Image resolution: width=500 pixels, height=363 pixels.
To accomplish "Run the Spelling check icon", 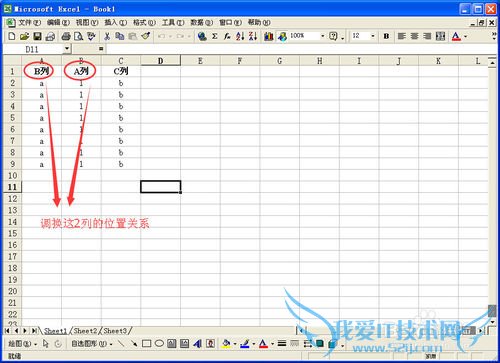I will coord(91,36).
